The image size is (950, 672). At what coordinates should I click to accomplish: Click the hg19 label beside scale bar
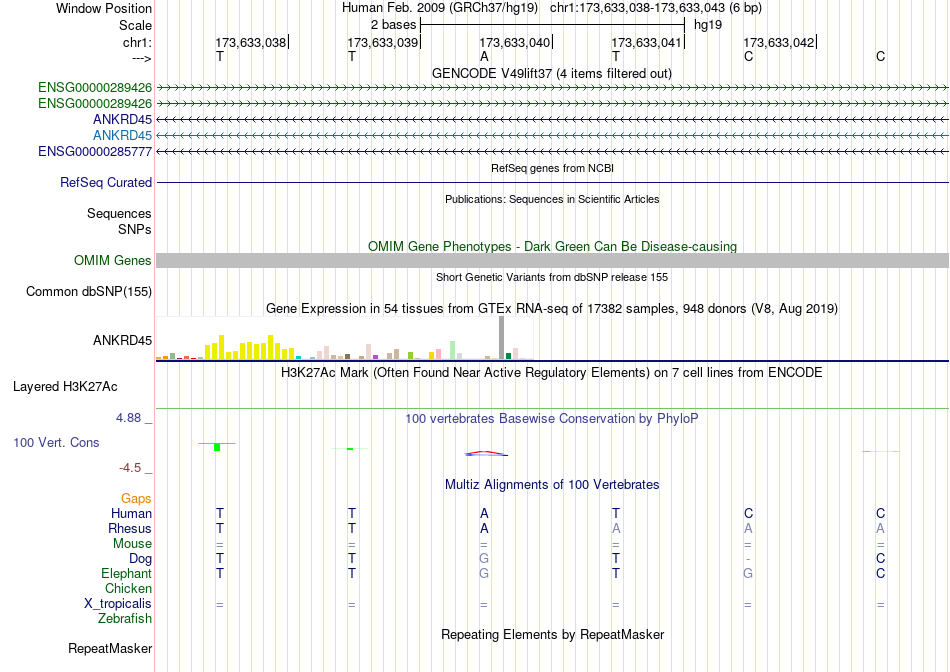coord(708,25)
